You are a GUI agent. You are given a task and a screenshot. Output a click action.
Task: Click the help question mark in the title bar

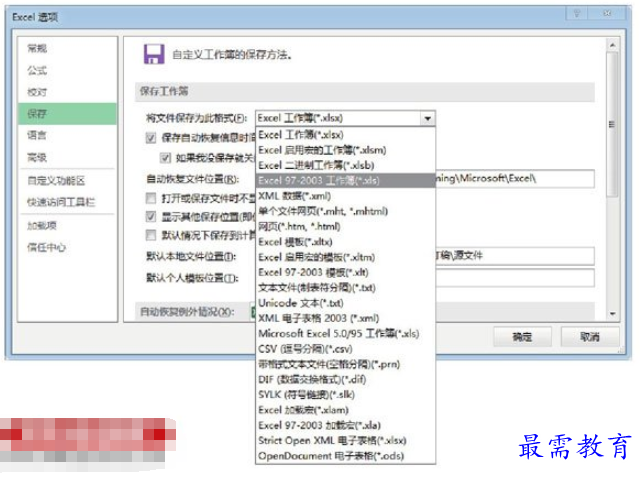pos(577,13)
